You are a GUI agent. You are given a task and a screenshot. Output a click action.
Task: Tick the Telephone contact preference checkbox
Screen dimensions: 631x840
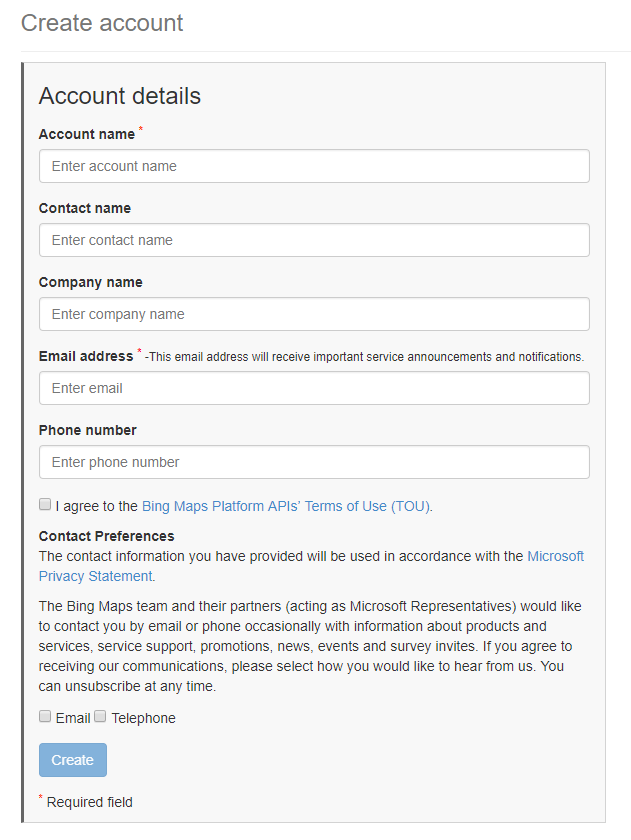pyautogui.click(x=100, y=716)
